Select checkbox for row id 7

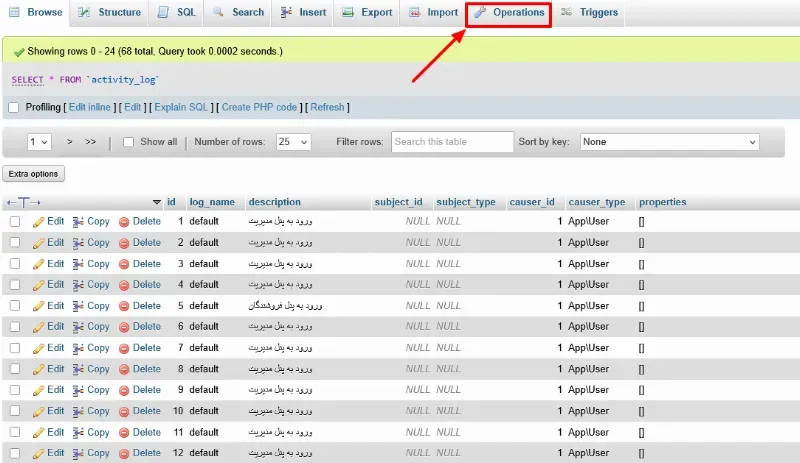[x=15, y=348]
